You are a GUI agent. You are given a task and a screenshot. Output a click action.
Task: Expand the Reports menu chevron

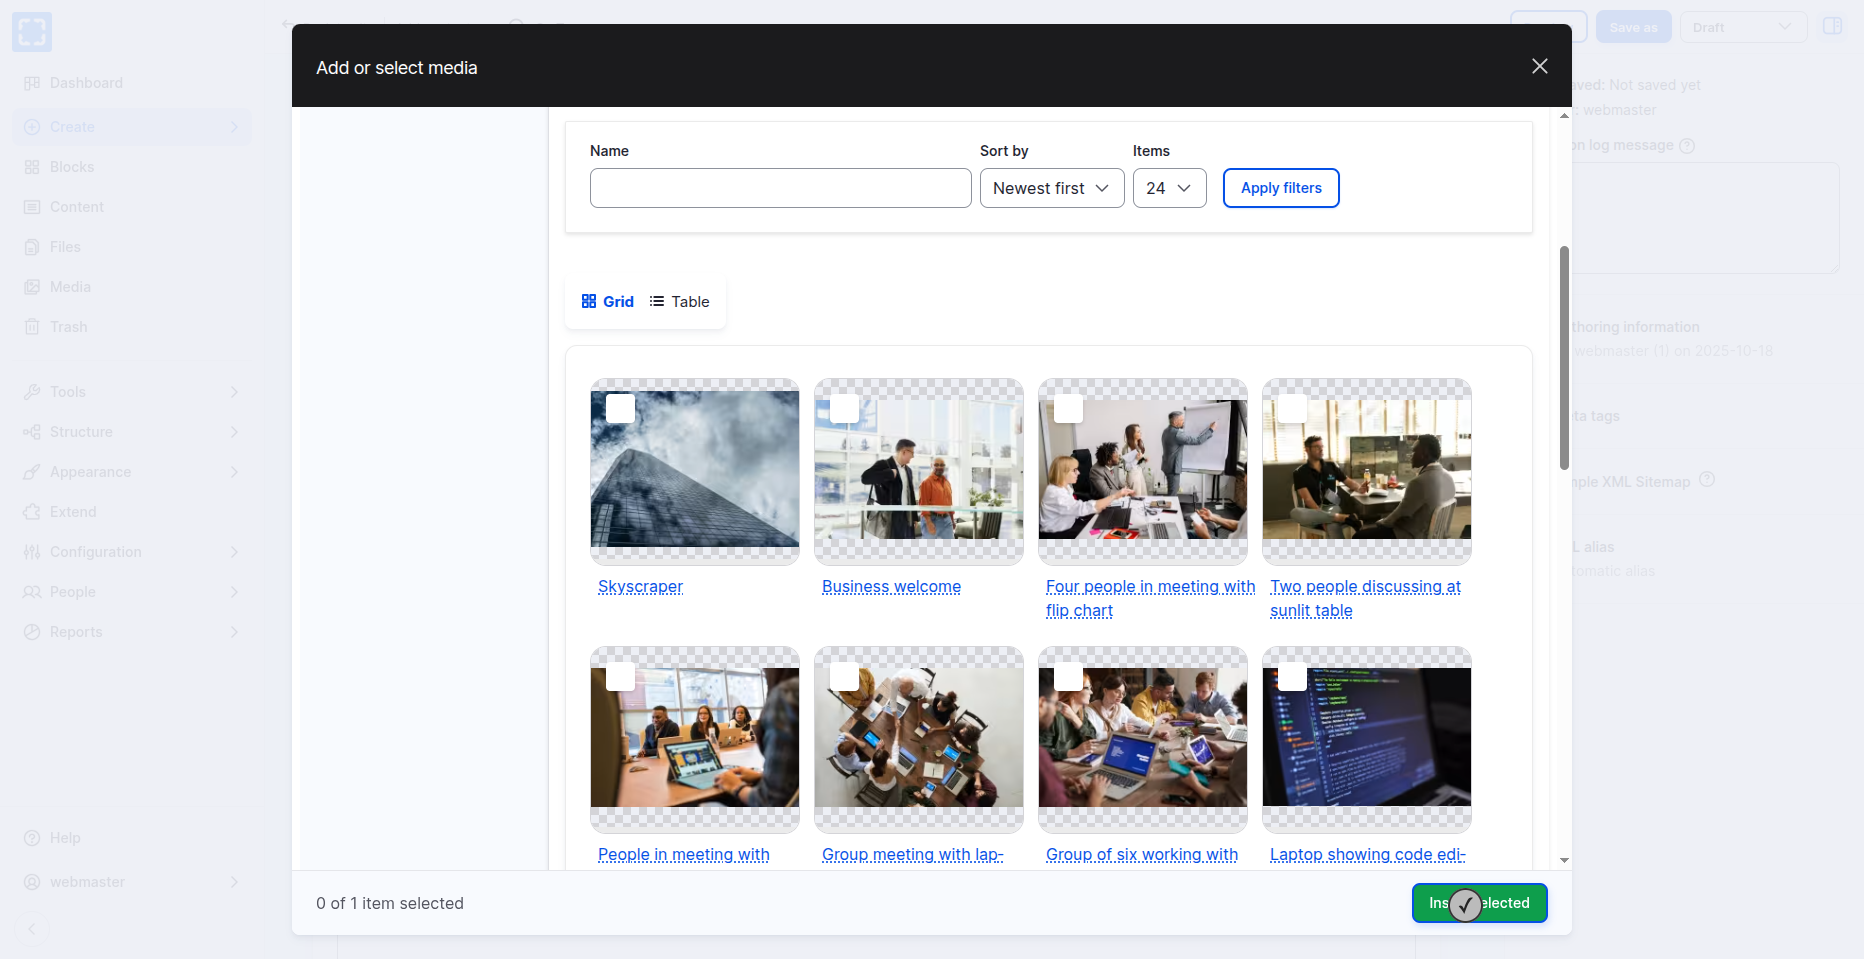[234, 632]
